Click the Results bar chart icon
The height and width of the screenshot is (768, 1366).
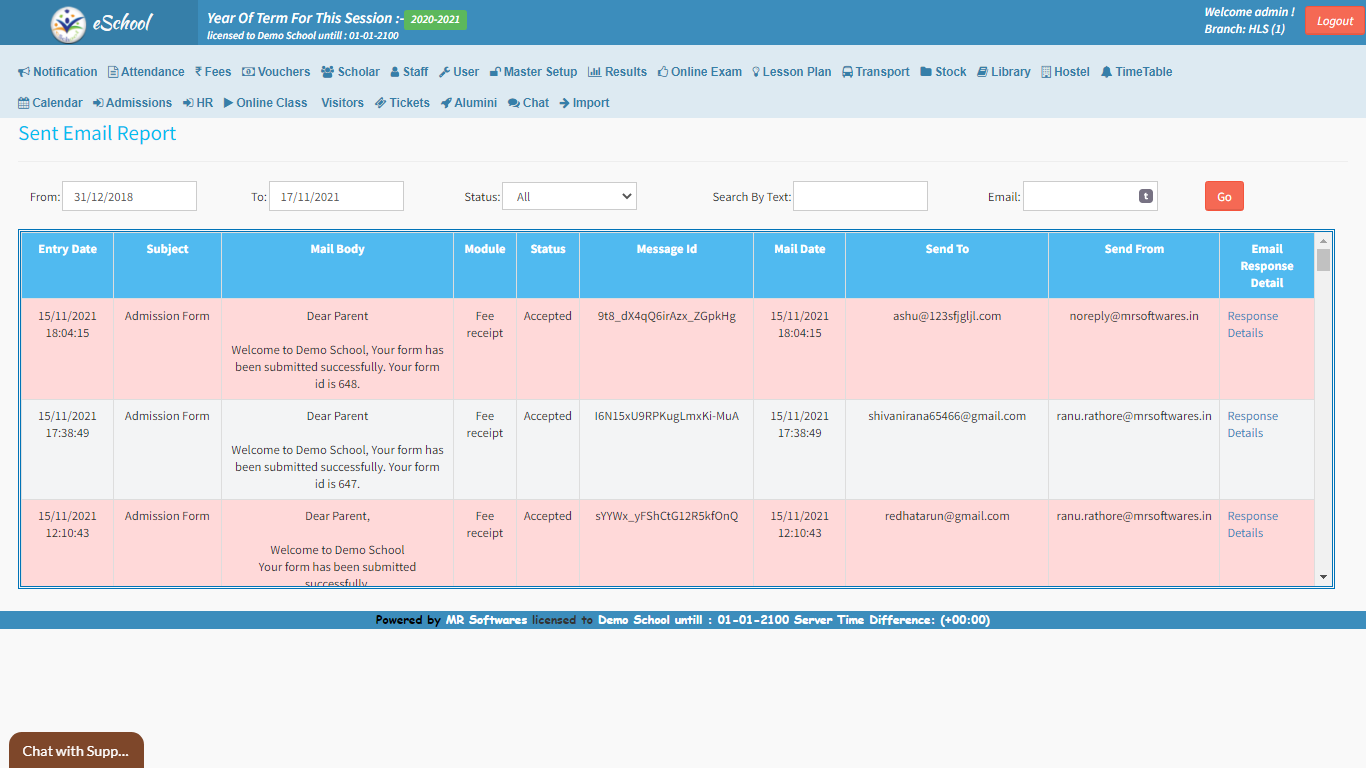(x=594, y=72)
